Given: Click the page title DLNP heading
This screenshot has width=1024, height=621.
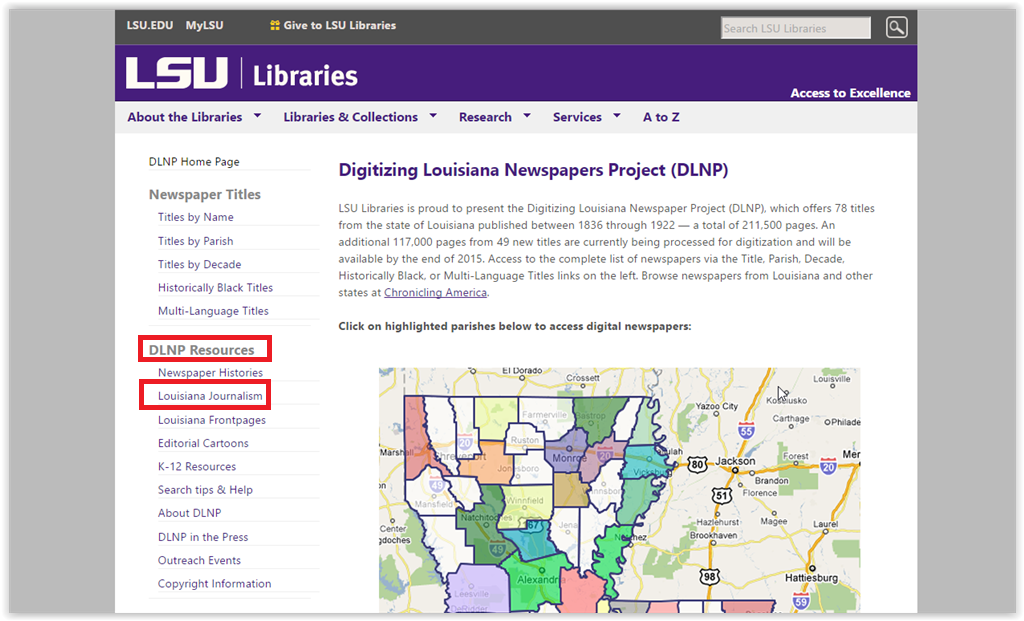Looking at the screenshot, I should (x=533, y=170).
